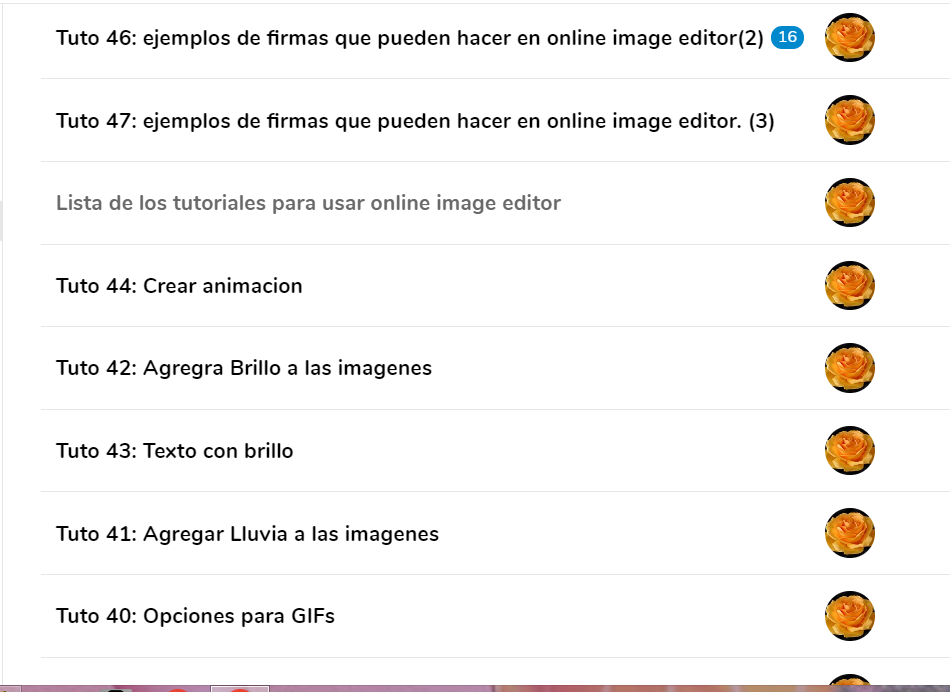The image size is (950, 692).
Task: Open topic Tuto 44: Crear animacion
Action: (x=179, y=286)
